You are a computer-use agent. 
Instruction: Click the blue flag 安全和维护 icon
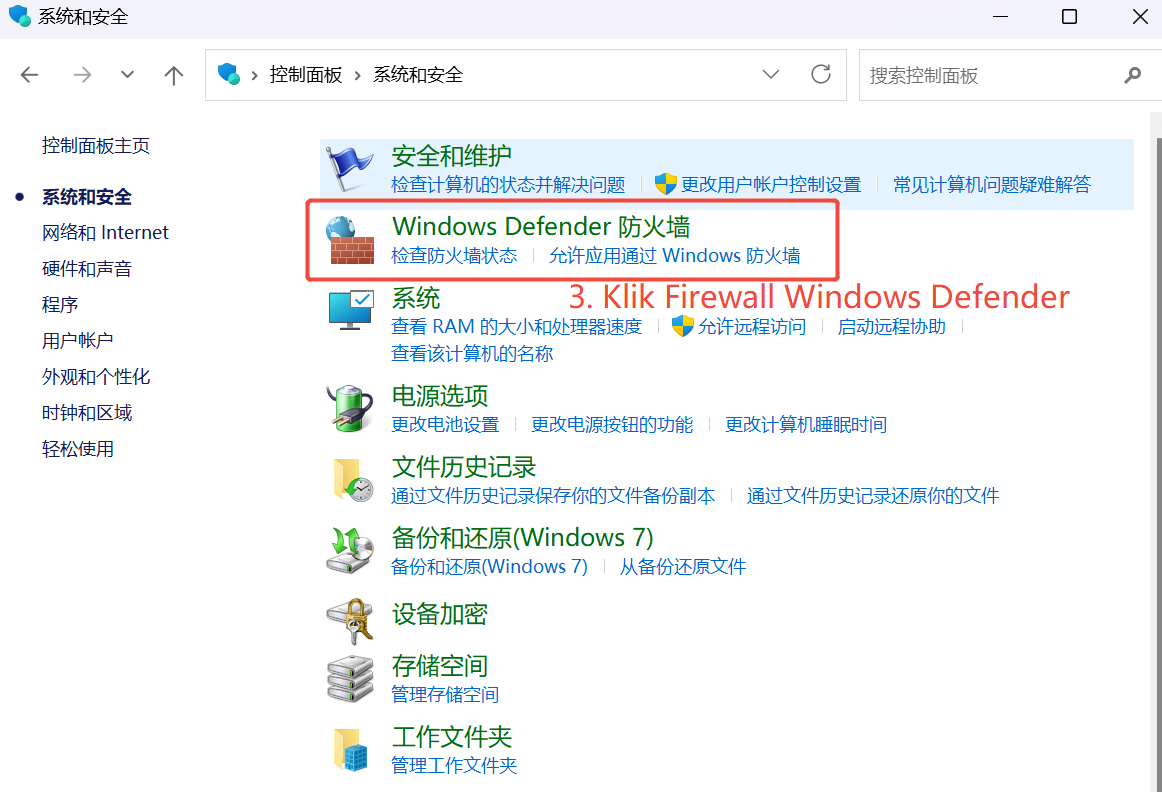coord(351,169)
